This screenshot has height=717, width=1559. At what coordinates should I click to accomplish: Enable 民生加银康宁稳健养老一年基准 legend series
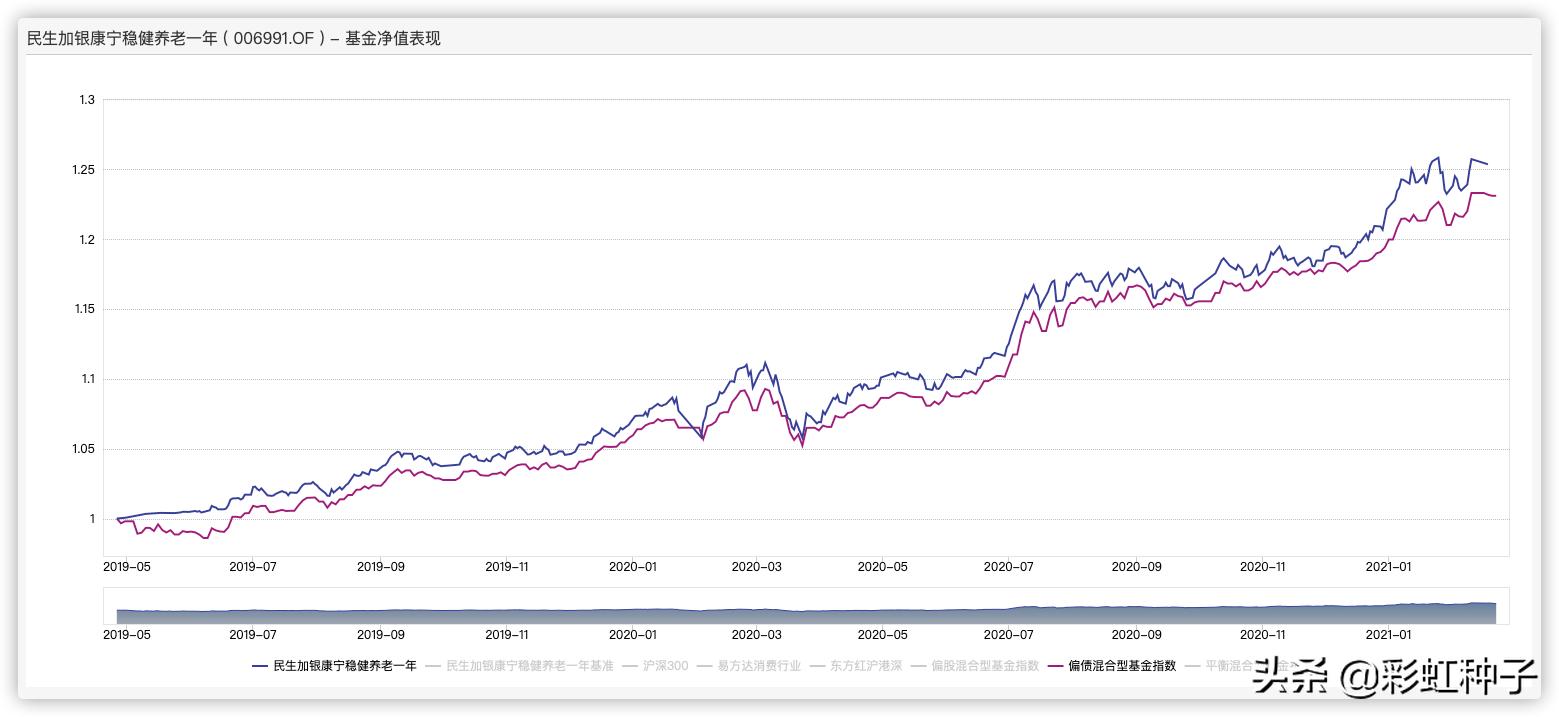519,665
